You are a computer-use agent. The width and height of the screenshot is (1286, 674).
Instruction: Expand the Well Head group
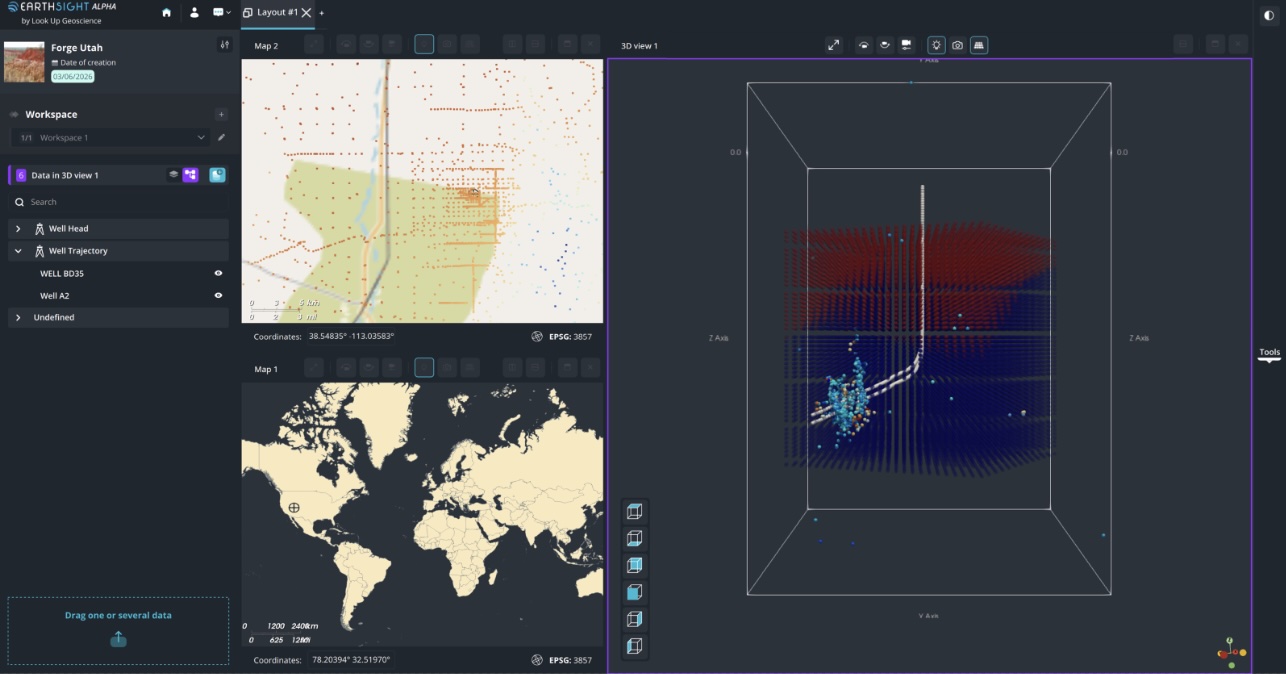[18, 229]
